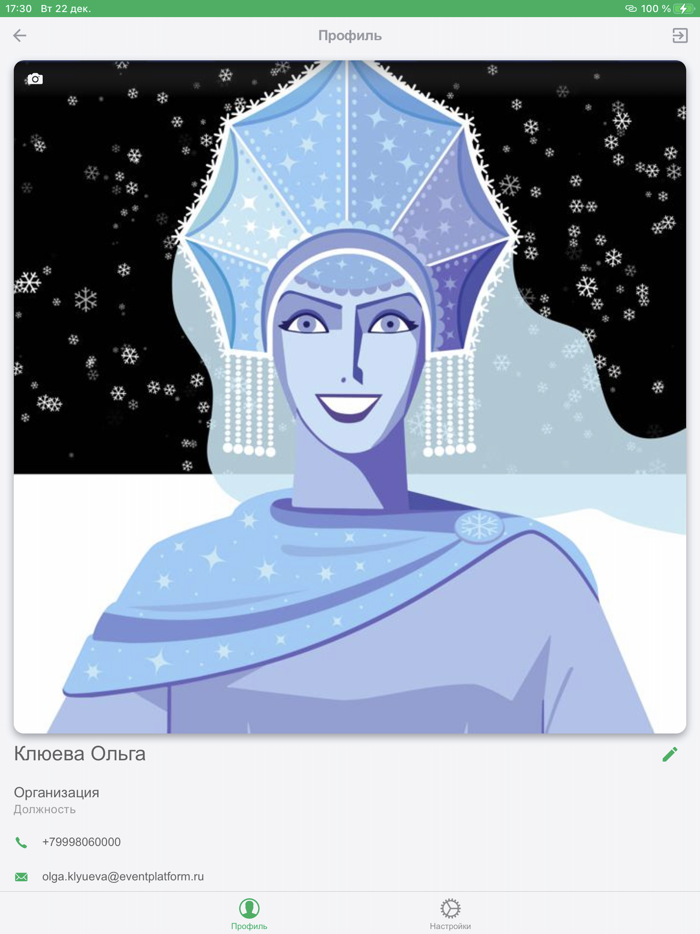Tap the 17:30 clock in status bar
700x934 pixels.
[18, 9]
